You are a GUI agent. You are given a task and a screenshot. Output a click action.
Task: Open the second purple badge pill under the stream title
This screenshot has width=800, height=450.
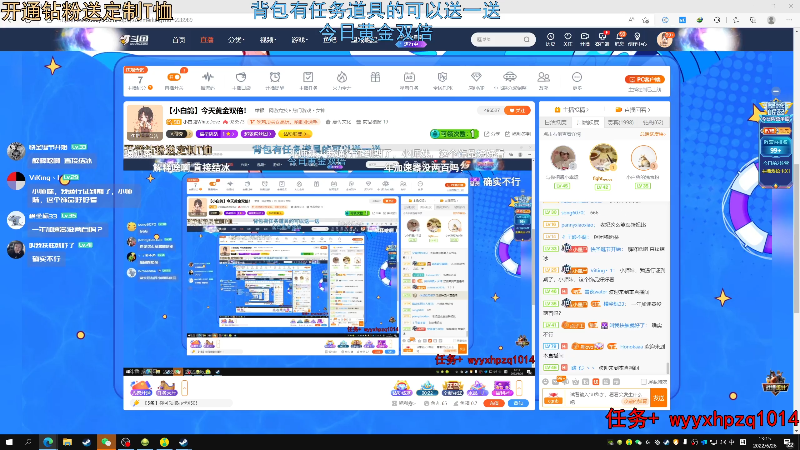pyautogui.click(x=258, y=134)
